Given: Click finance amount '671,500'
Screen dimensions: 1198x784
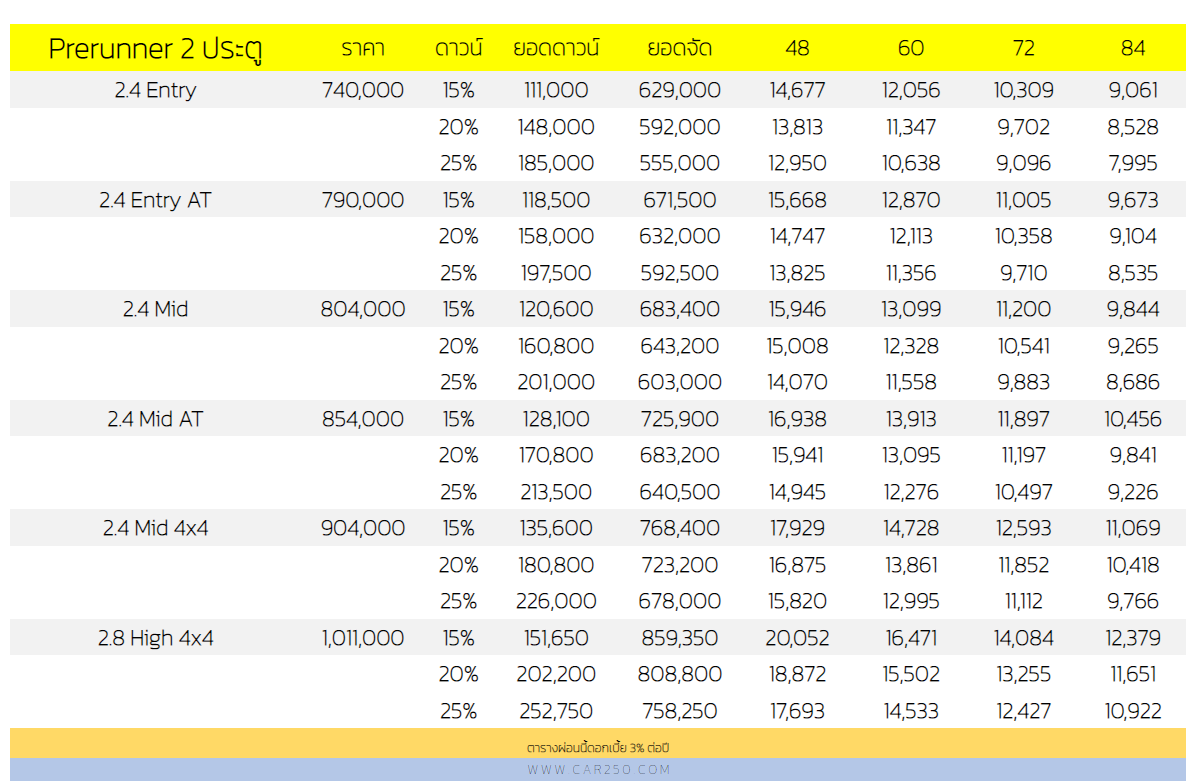Looking at the screenshot, I should click(x=679, y=200).
